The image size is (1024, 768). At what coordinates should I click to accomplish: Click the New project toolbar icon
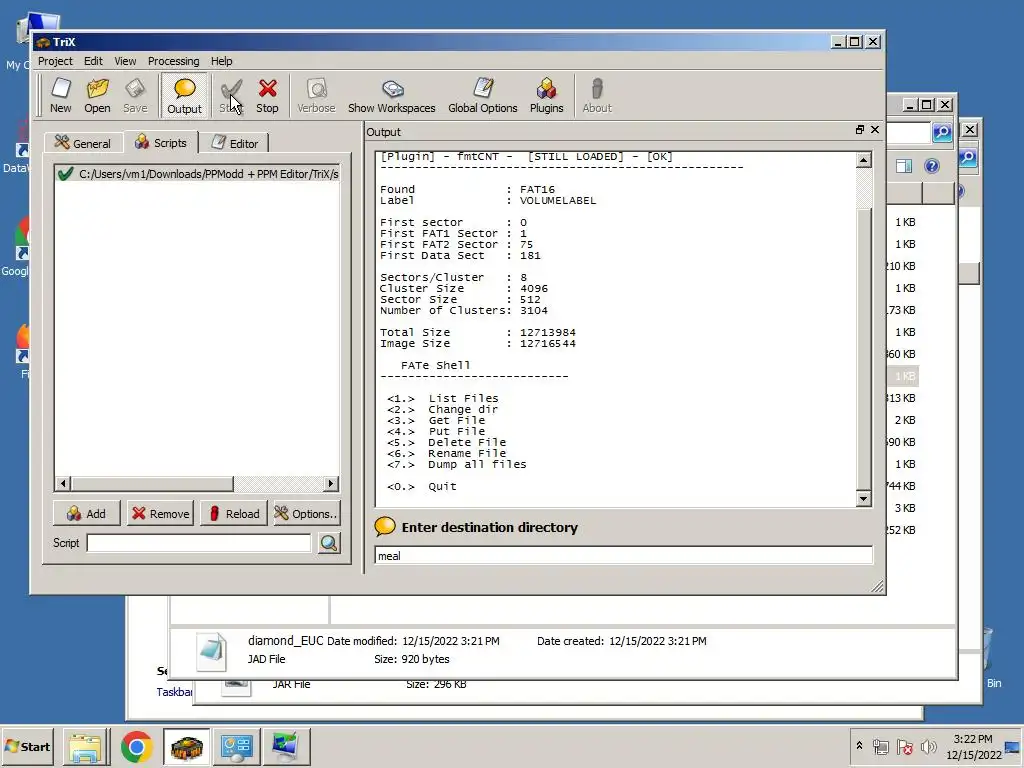click(x=60, y=95)
